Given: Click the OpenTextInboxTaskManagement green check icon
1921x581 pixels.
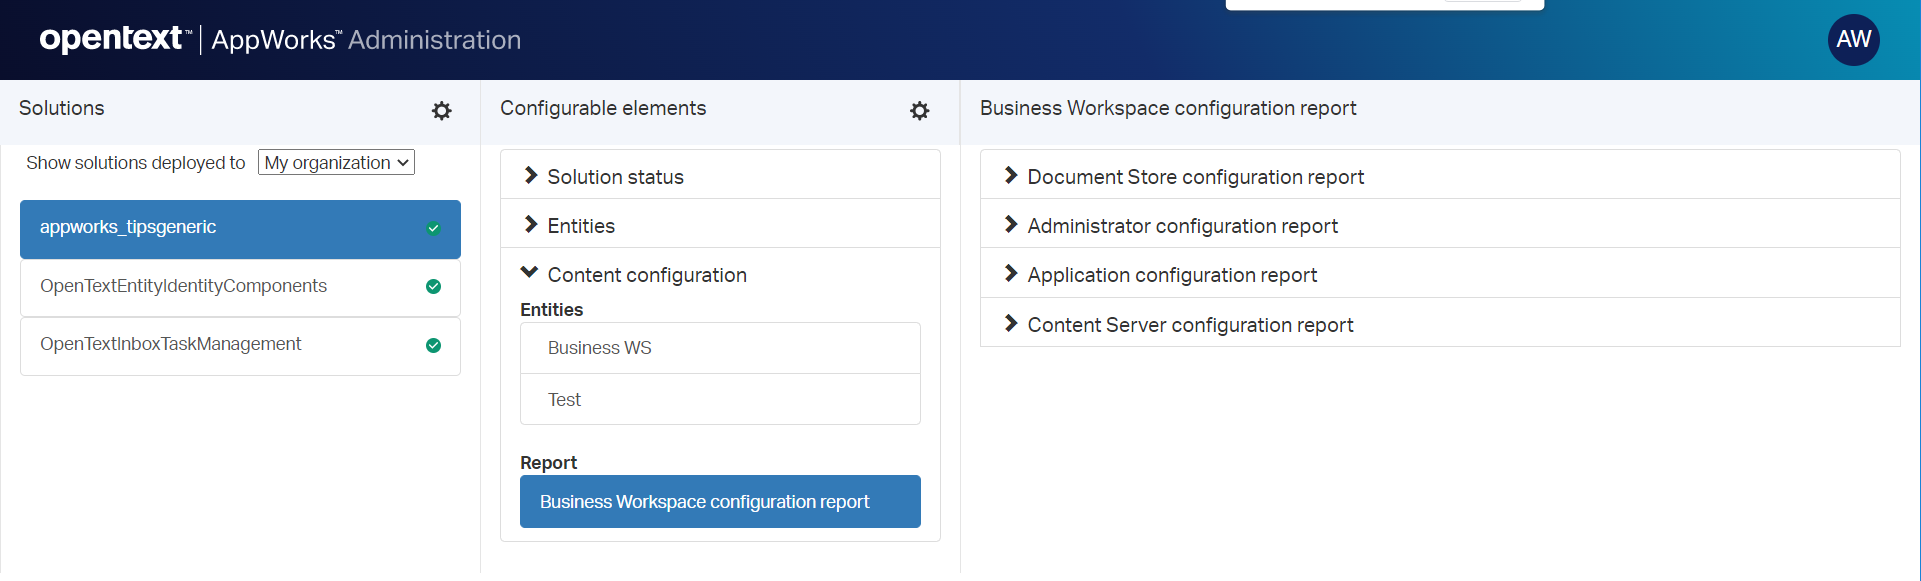Looking at the screenshot, I should tap(433, 346).
